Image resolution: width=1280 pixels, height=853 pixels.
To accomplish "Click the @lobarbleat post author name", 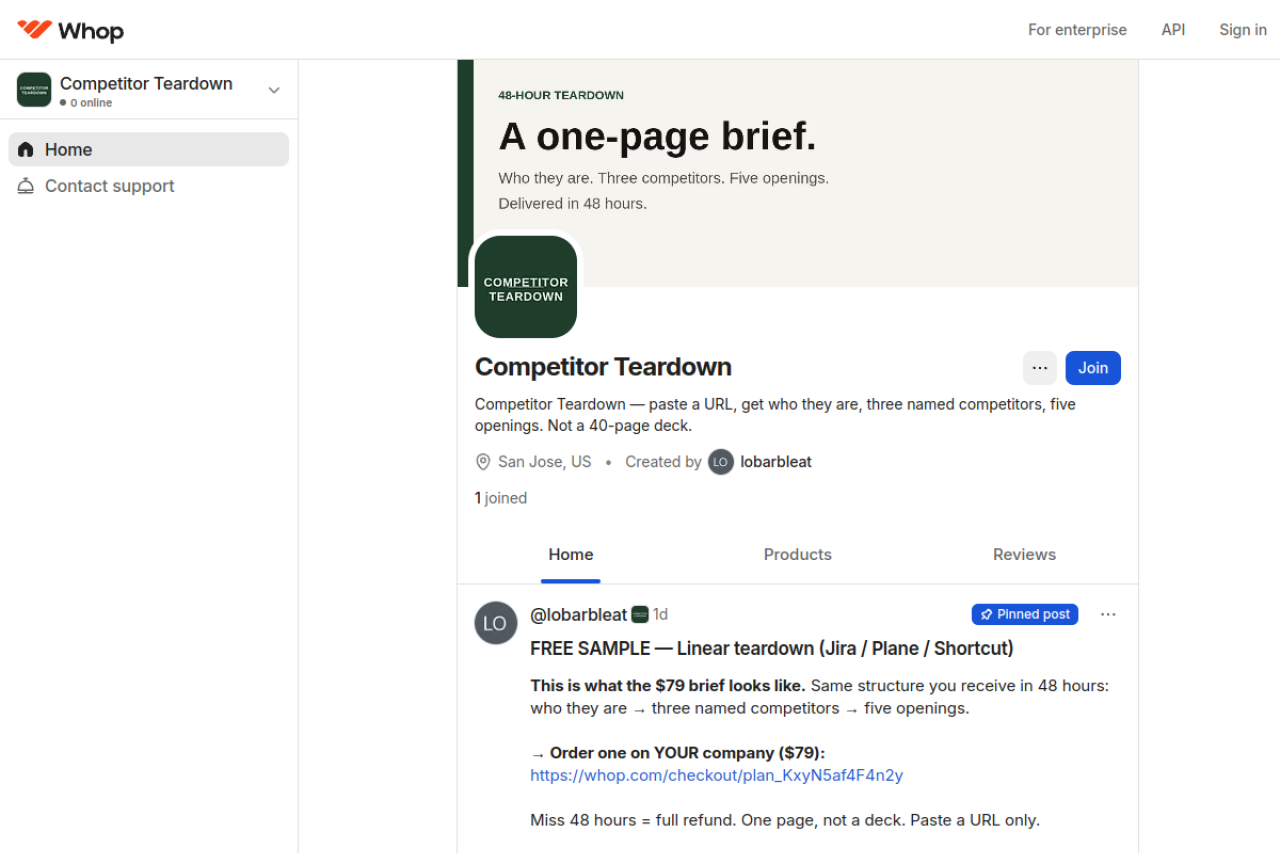I will [579, 614].
